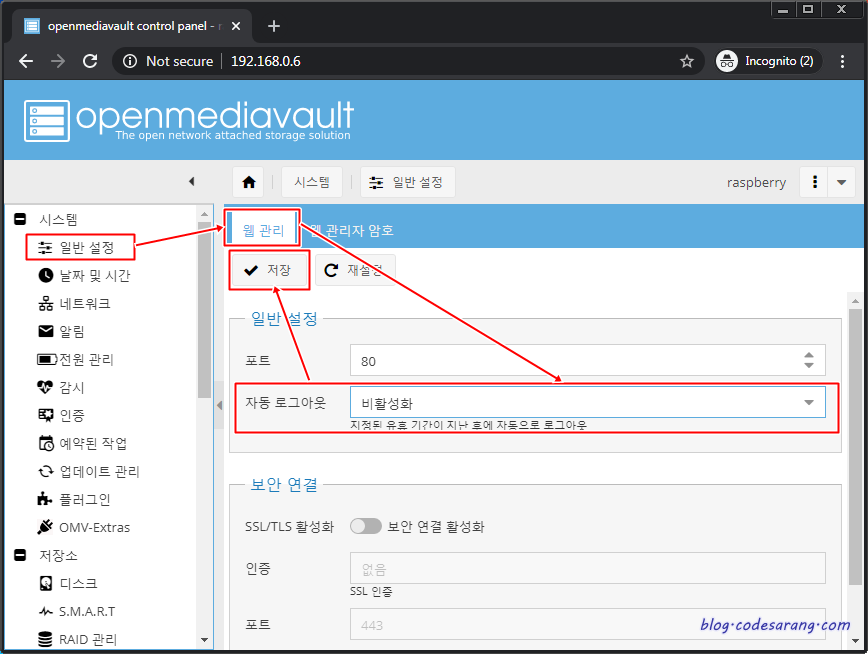This screenshot has width=868, height=654.
Task: Click browser back button
Action: 26,61
